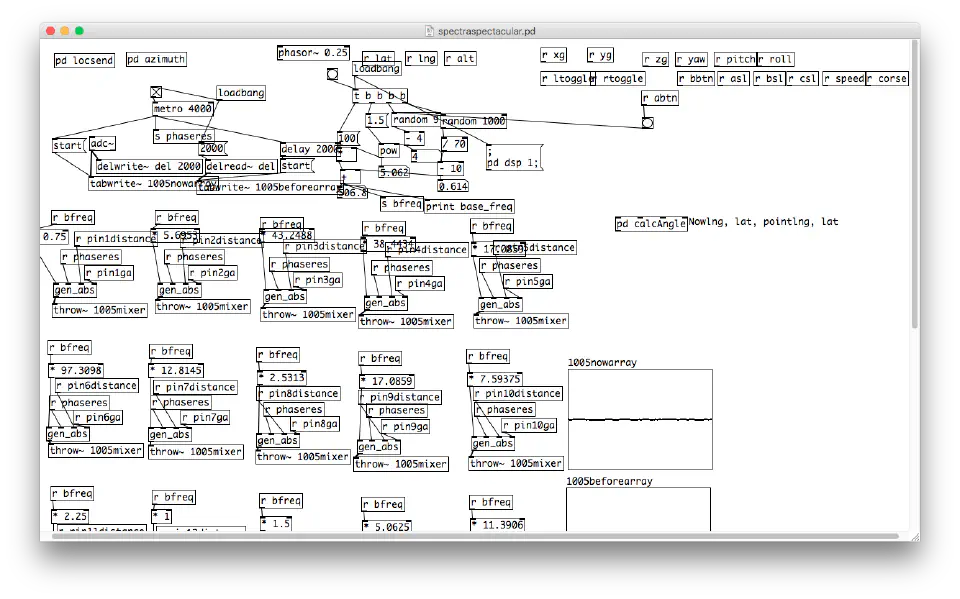
Task: Click the 'pd dsp 1;' message box
Action: [514, 158]
